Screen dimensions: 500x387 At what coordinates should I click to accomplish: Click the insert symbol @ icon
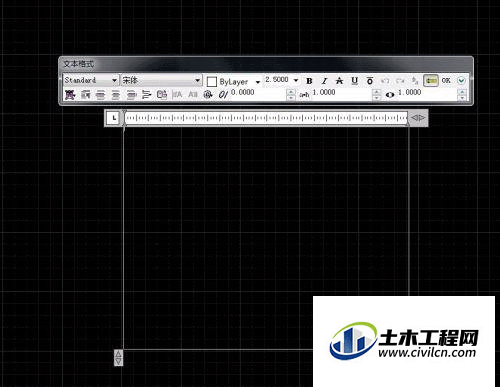208,95
